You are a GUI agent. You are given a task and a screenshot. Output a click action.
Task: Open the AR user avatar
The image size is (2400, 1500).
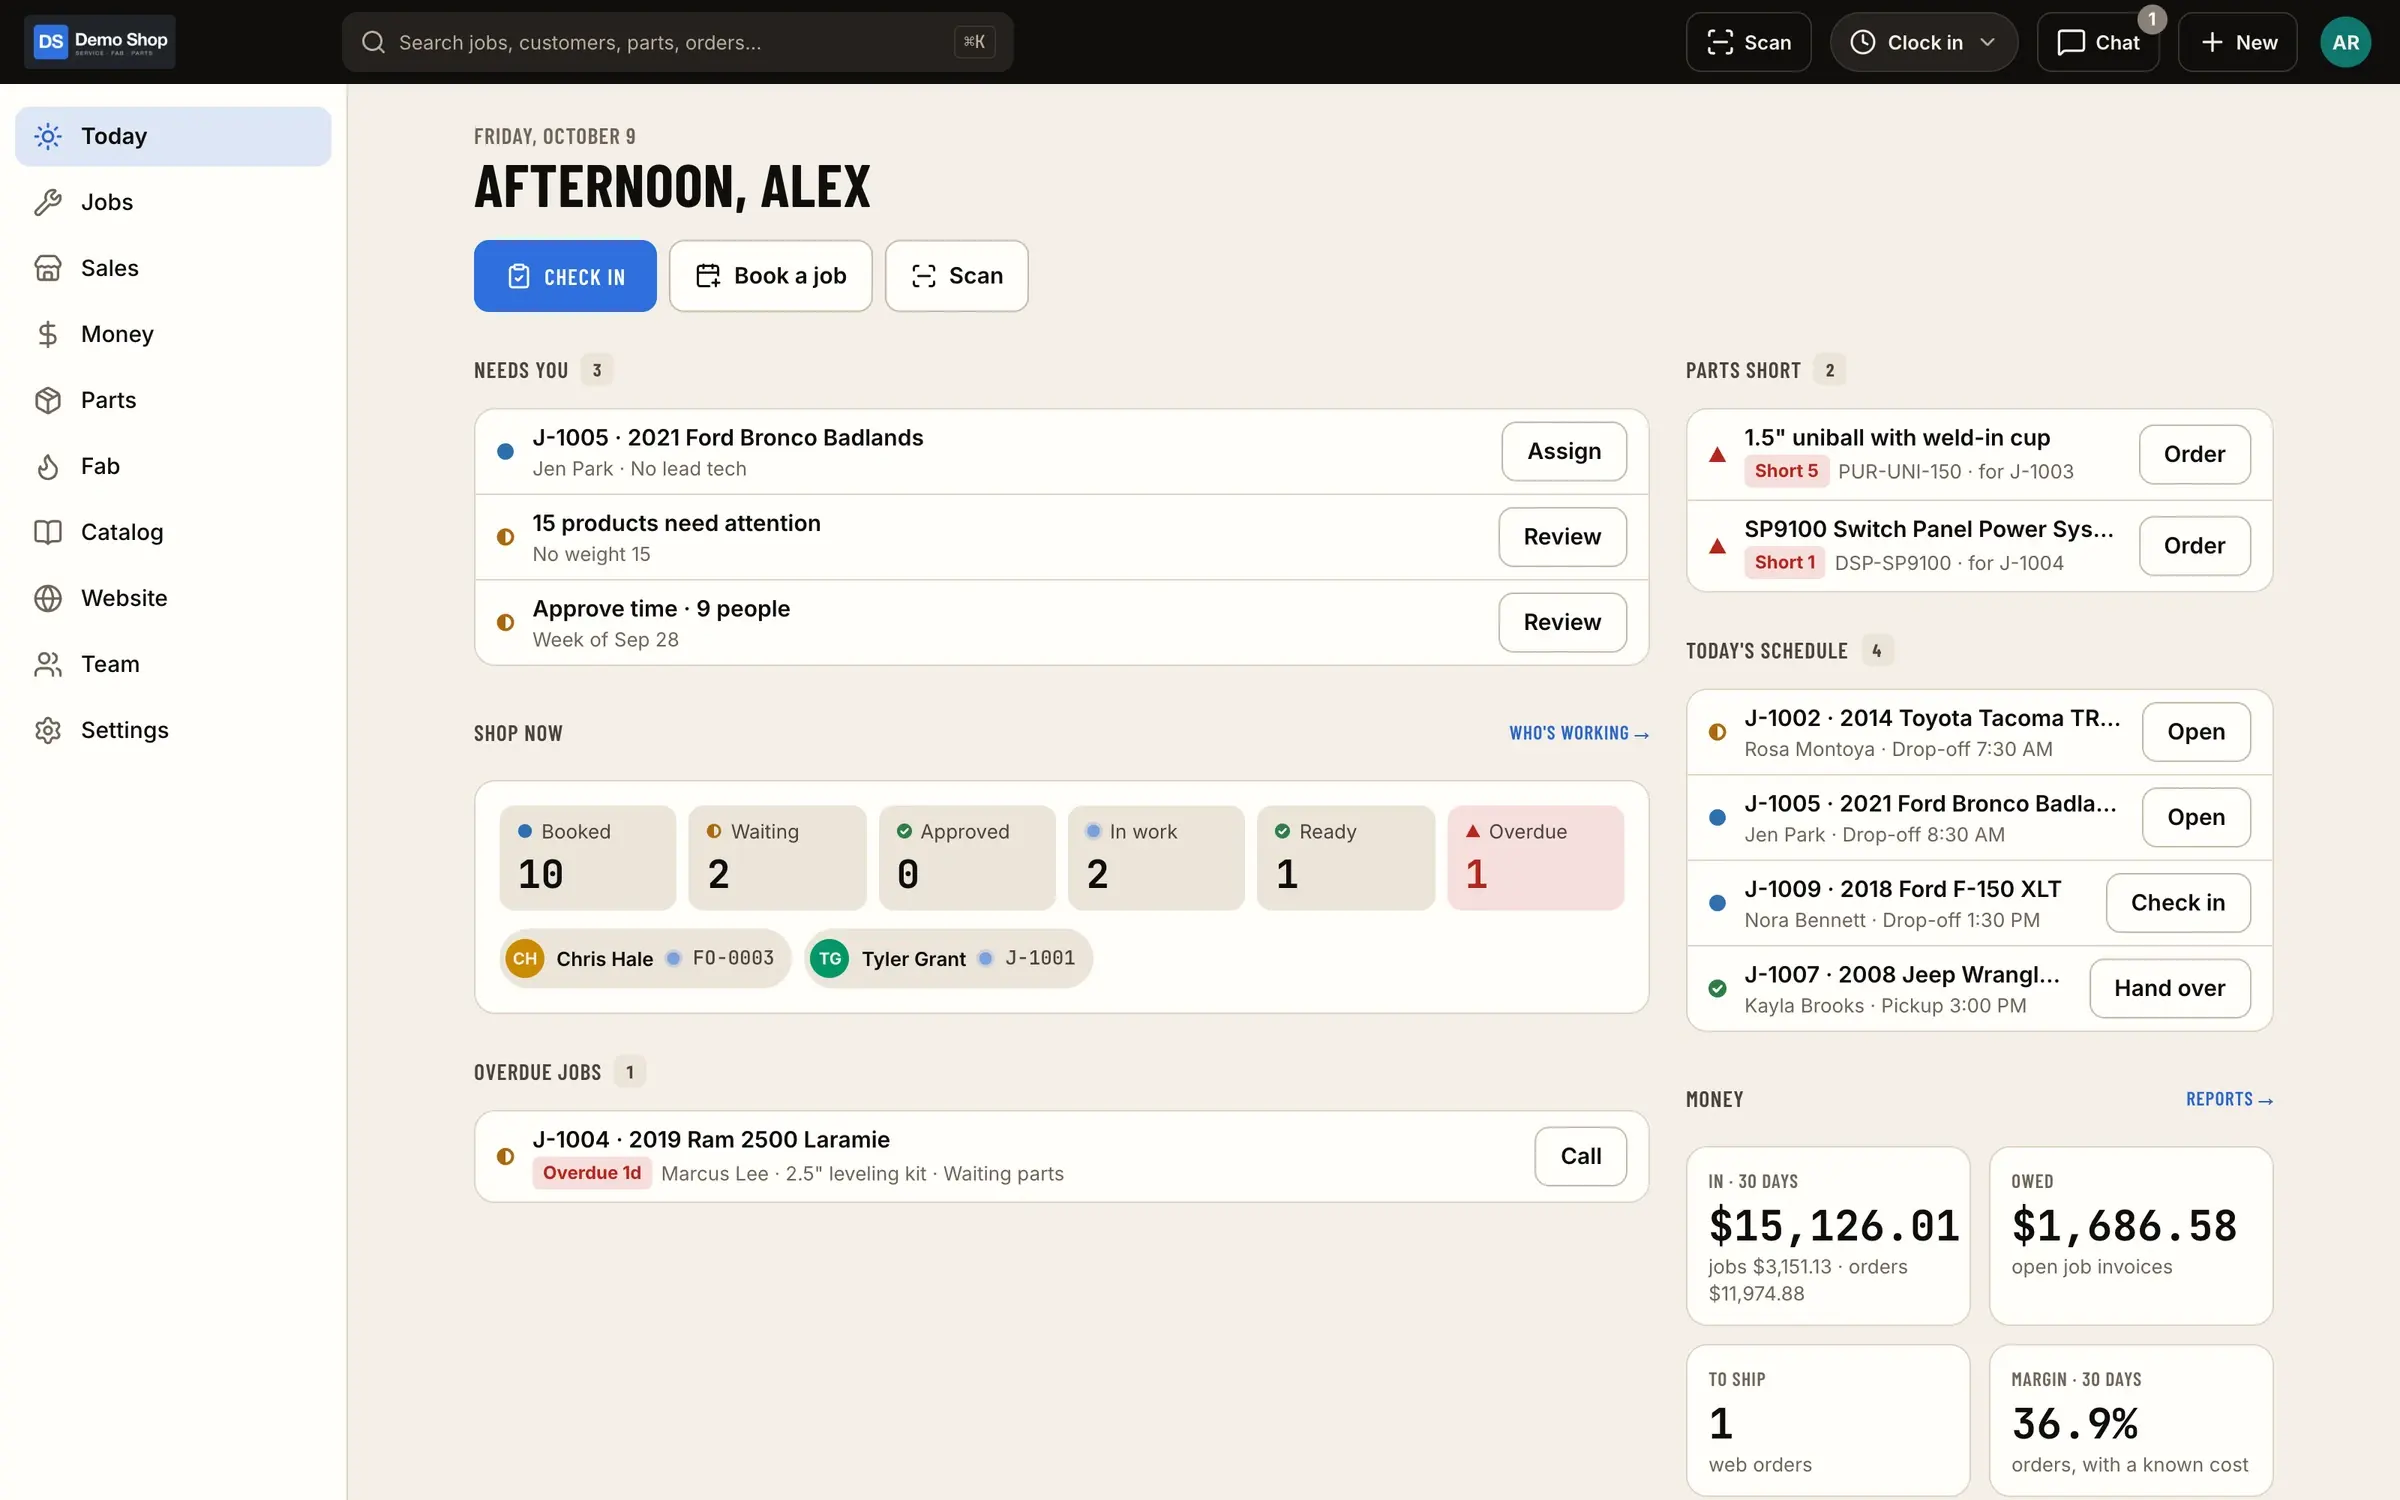click(x=2345, y=42)
